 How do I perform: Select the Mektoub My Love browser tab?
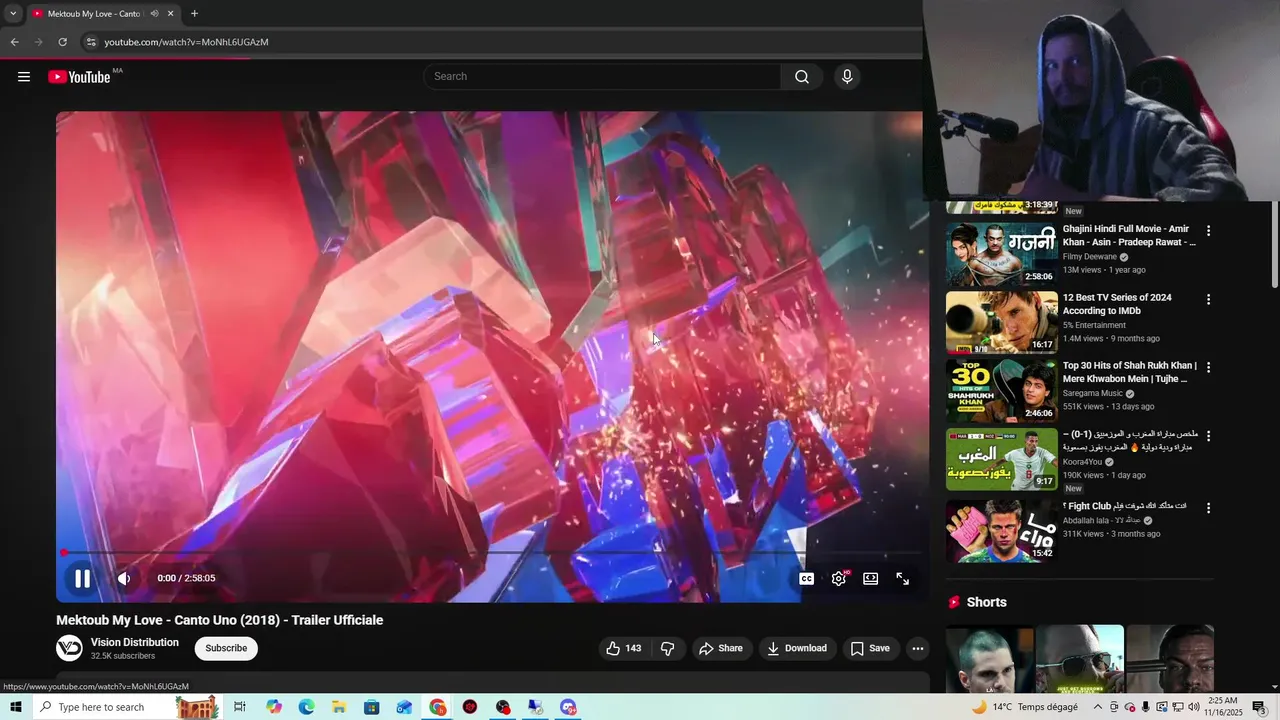pyautogui.click(x=103, y=14)
